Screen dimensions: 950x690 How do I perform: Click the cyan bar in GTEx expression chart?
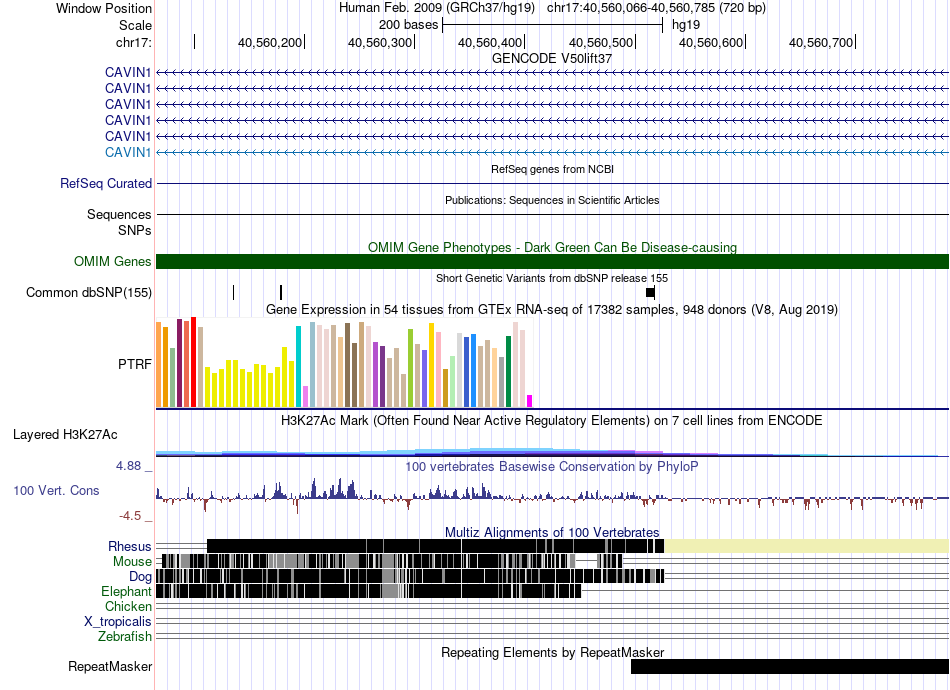tap(298, 367)
